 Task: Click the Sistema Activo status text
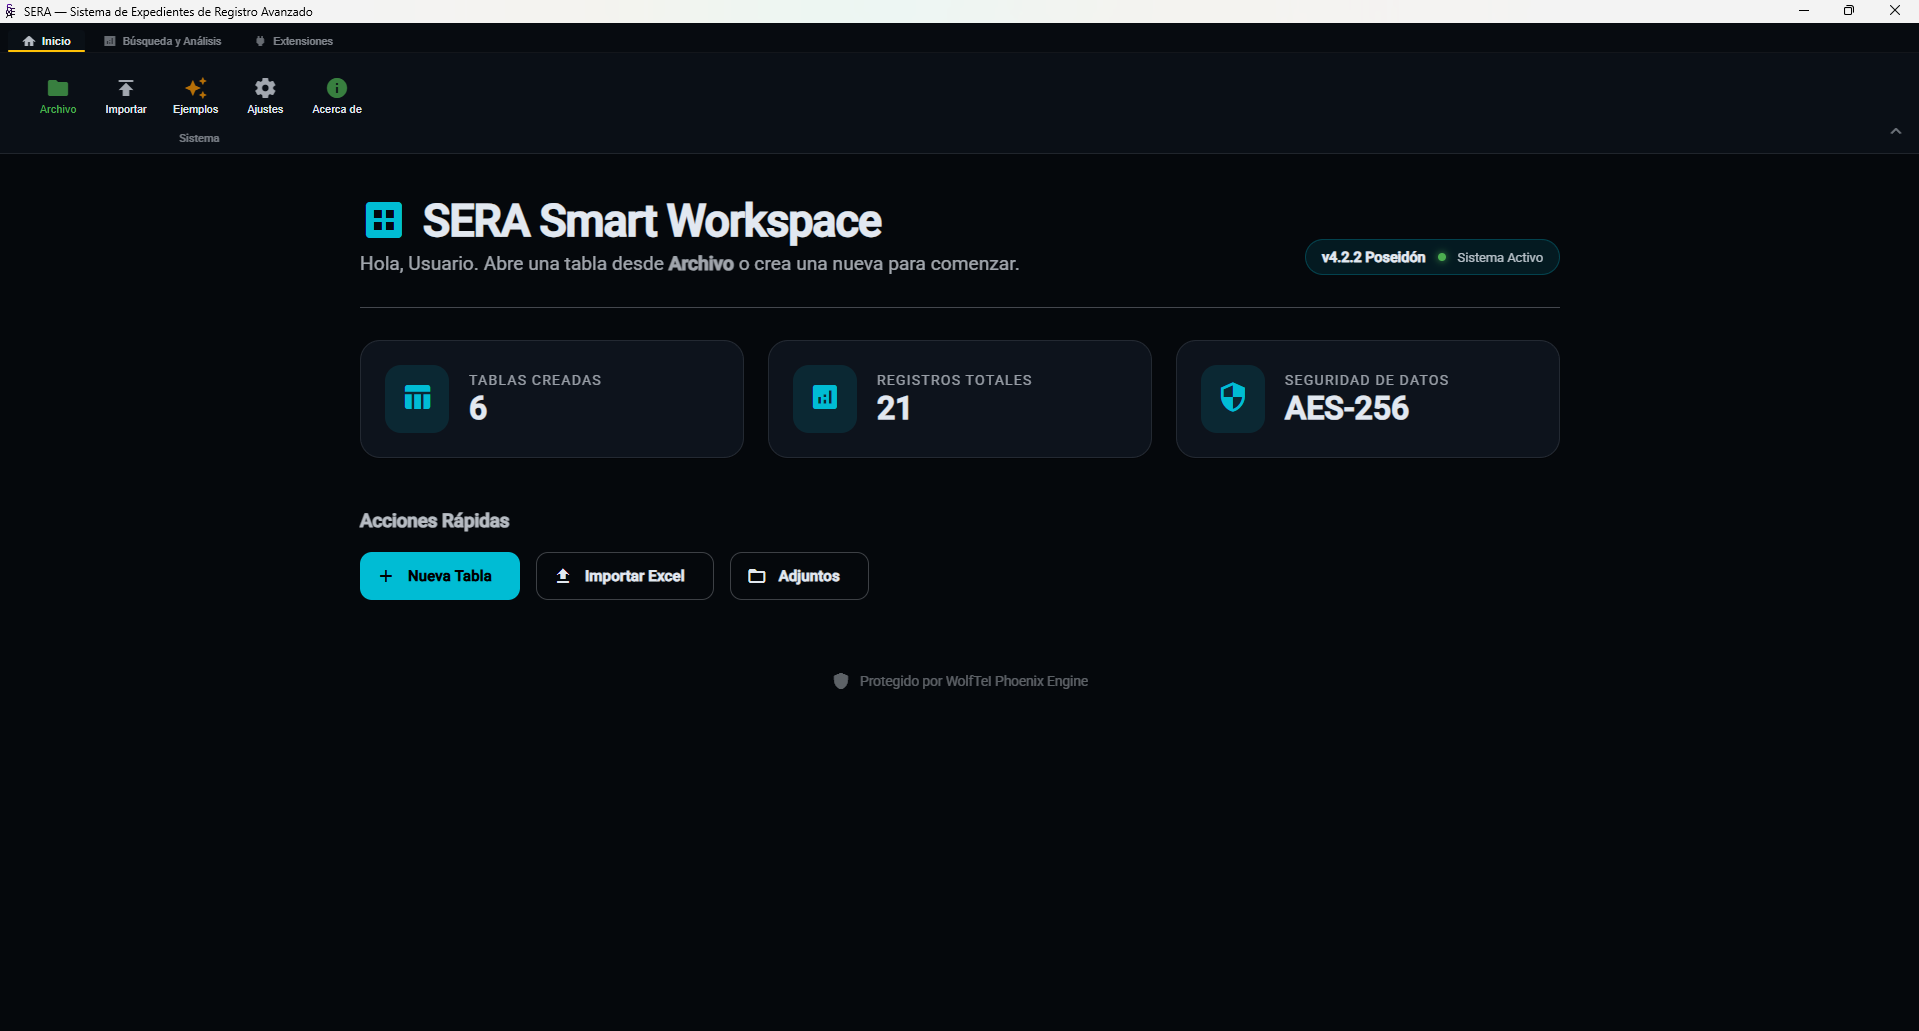click(1499, 257)
